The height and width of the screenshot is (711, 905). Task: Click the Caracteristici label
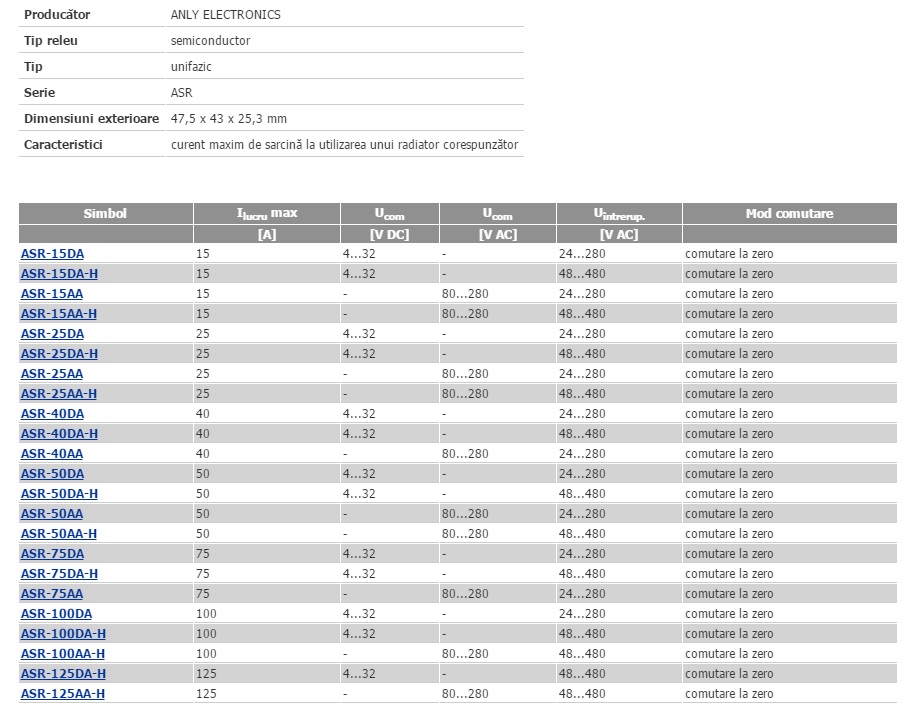click(x=63, y=145)
